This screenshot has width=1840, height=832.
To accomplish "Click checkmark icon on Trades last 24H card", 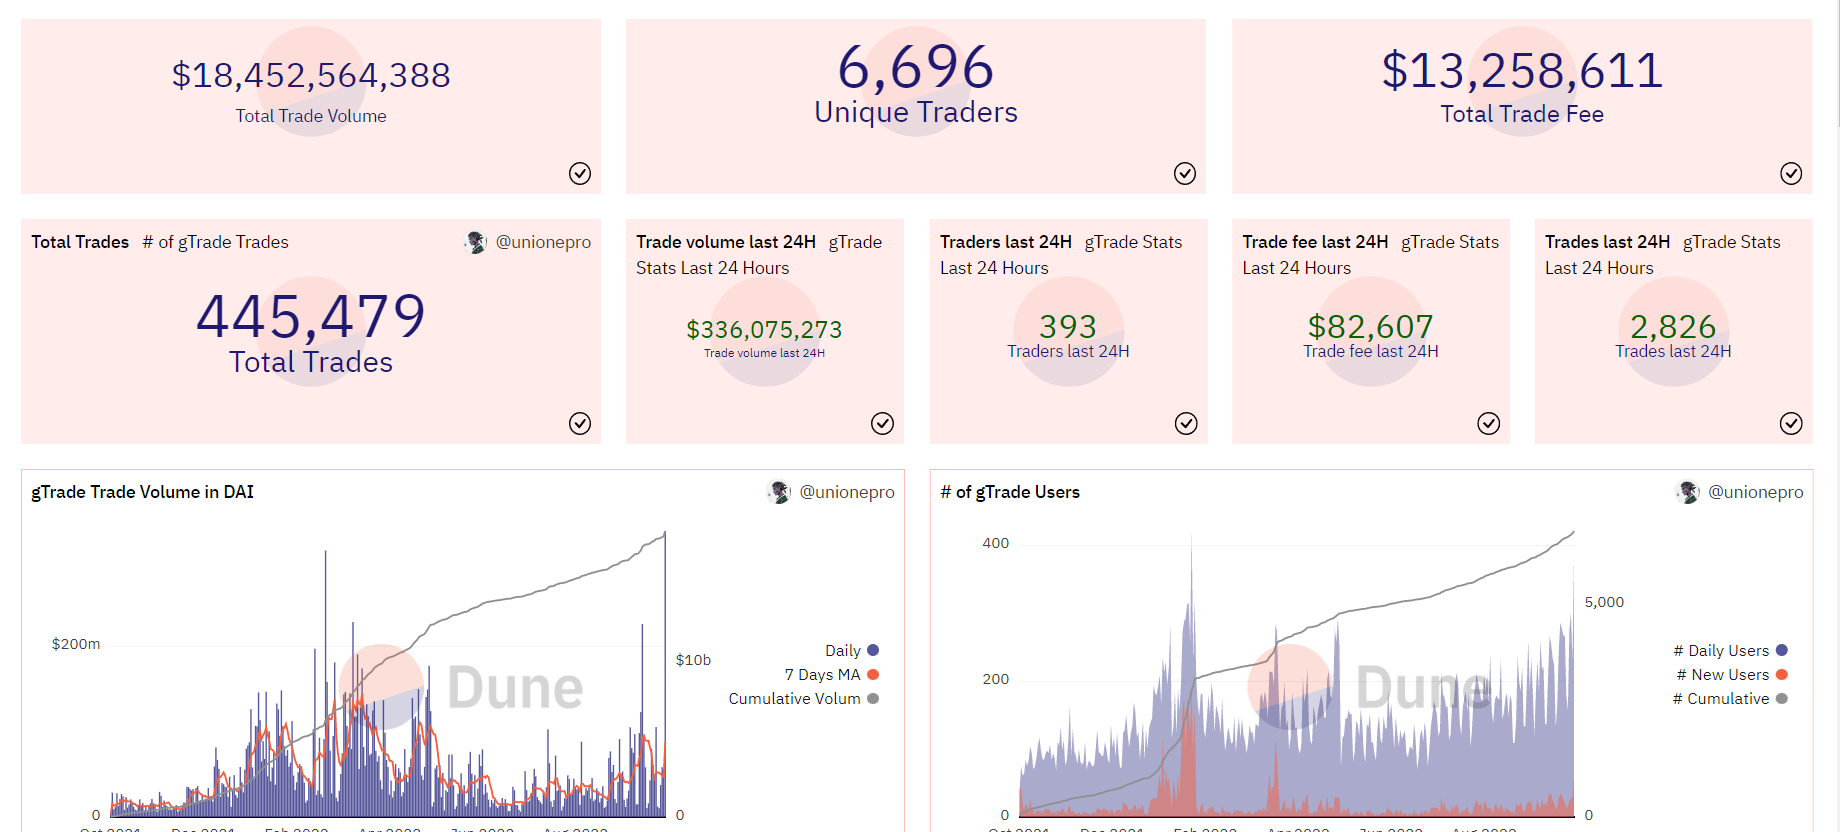I will [x=1791, y=424].
